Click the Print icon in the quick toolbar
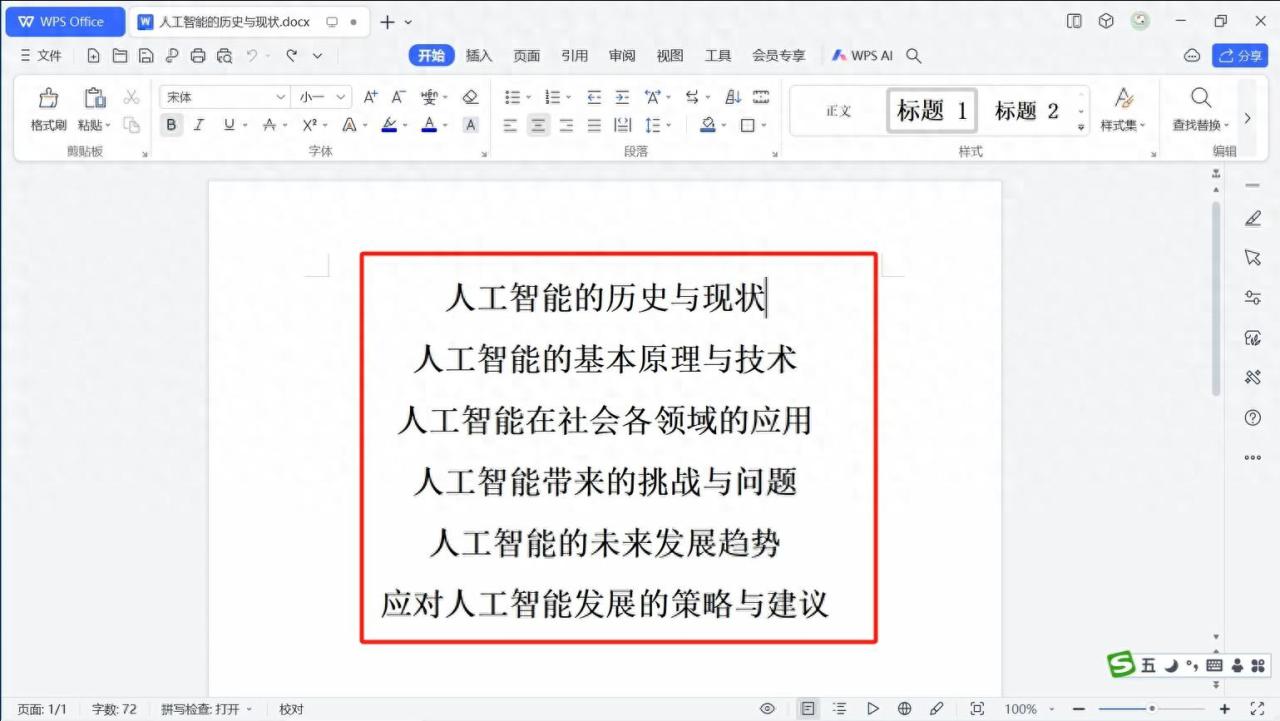This screenshot has height=721, width=1280. [198, 56]
